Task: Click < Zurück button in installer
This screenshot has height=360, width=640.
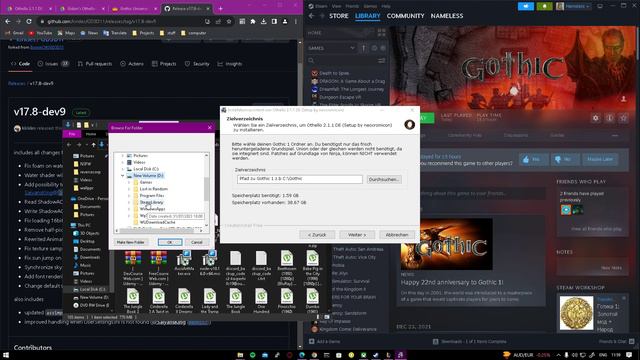Action: pyautogui.click(x=317, y=235)
